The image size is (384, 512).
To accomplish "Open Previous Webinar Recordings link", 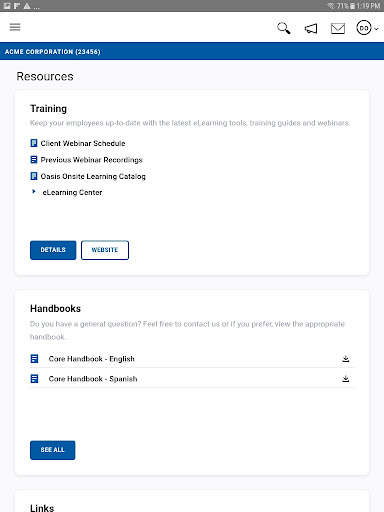I will [x=91, y=160].
